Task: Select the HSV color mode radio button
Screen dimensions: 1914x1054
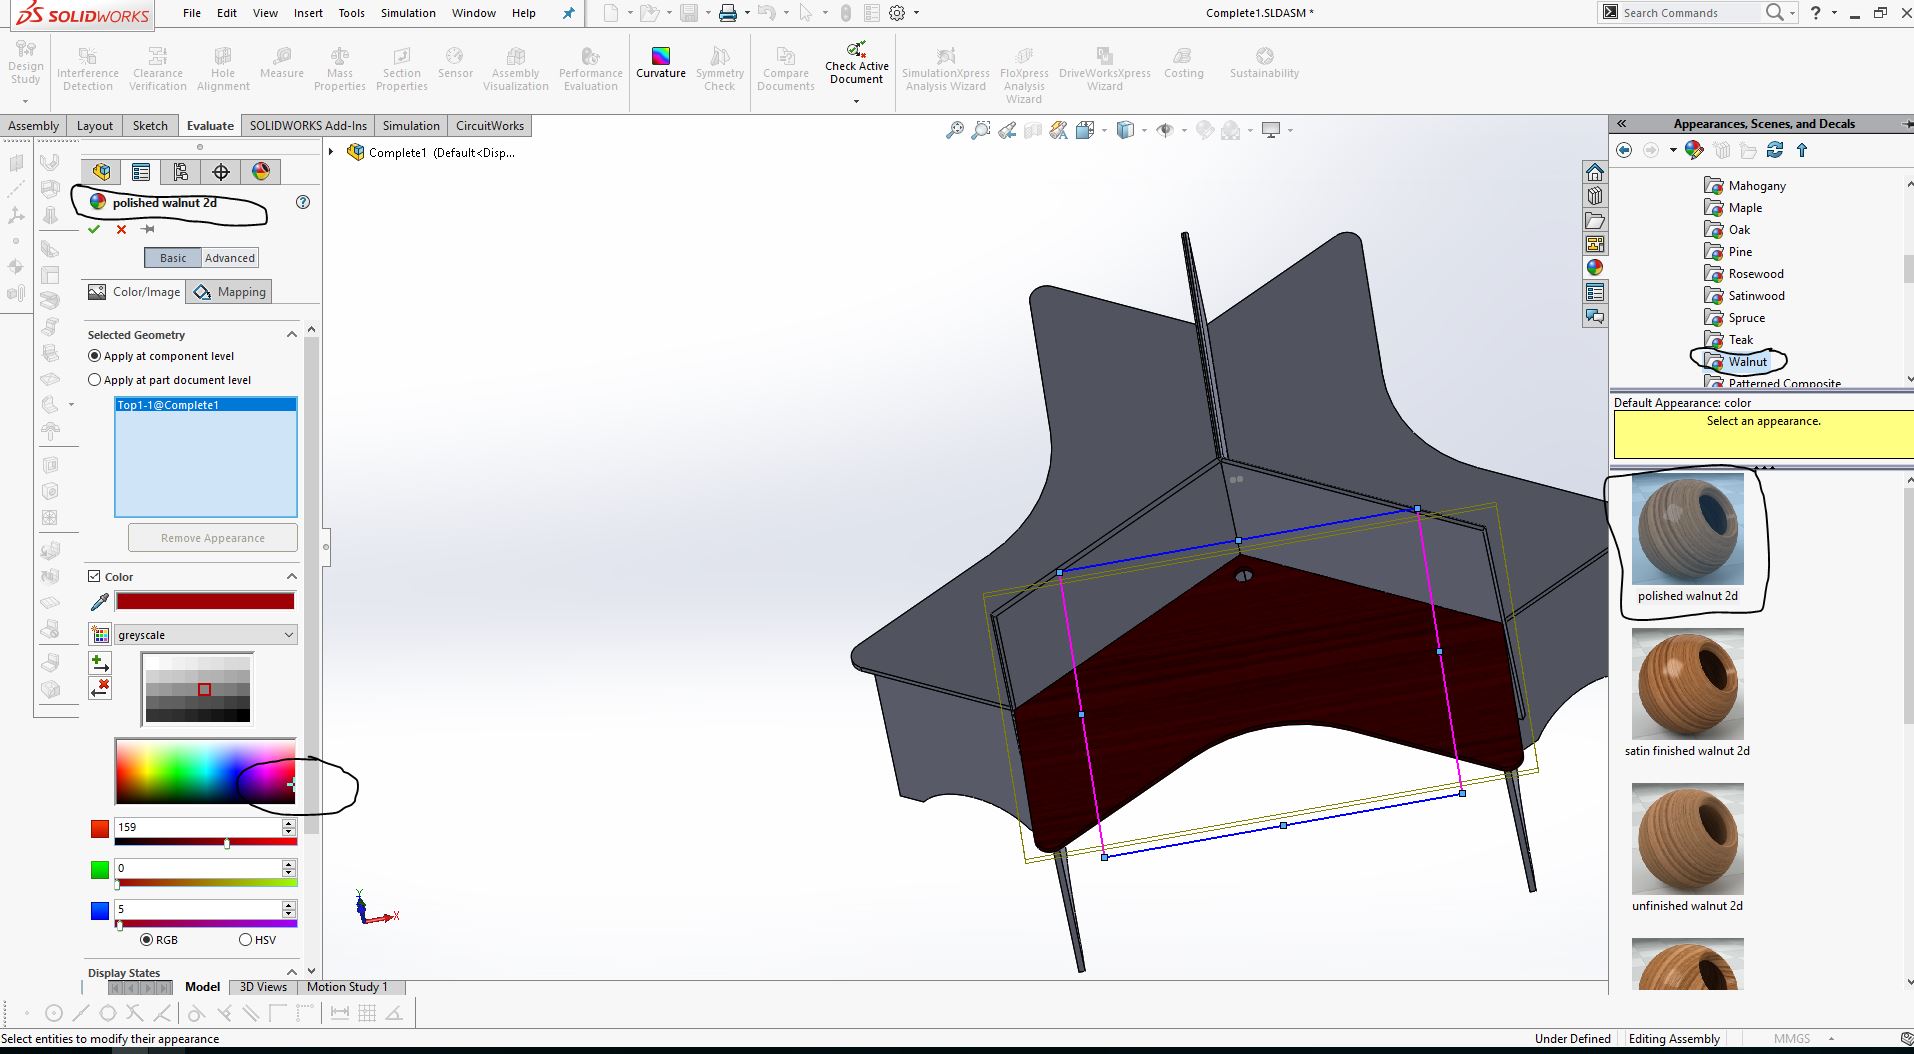Action: coord(245,940)
